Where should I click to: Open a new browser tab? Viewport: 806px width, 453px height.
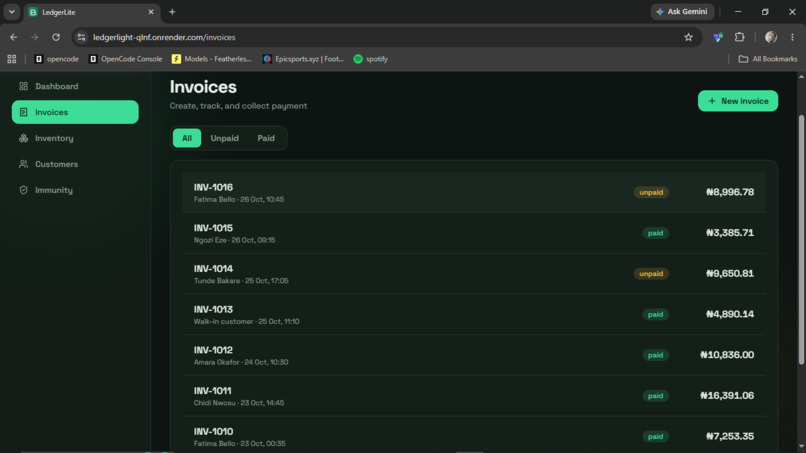[x=172, y=12]
